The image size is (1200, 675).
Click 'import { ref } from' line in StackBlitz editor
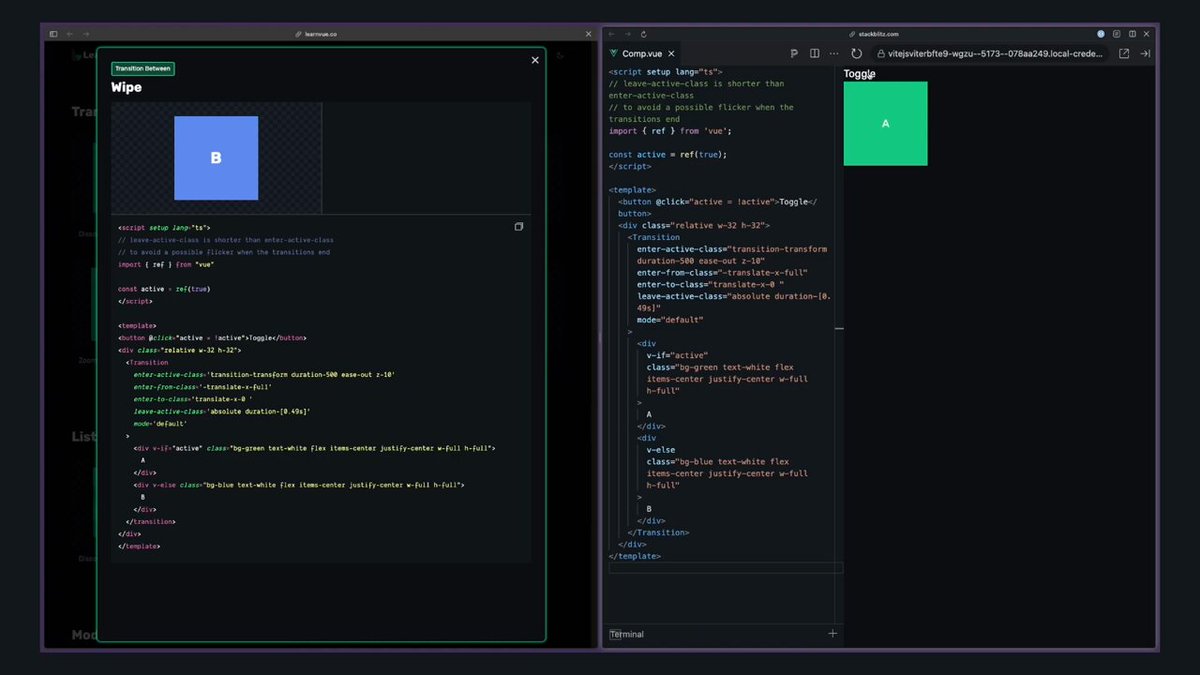[670, 131]
